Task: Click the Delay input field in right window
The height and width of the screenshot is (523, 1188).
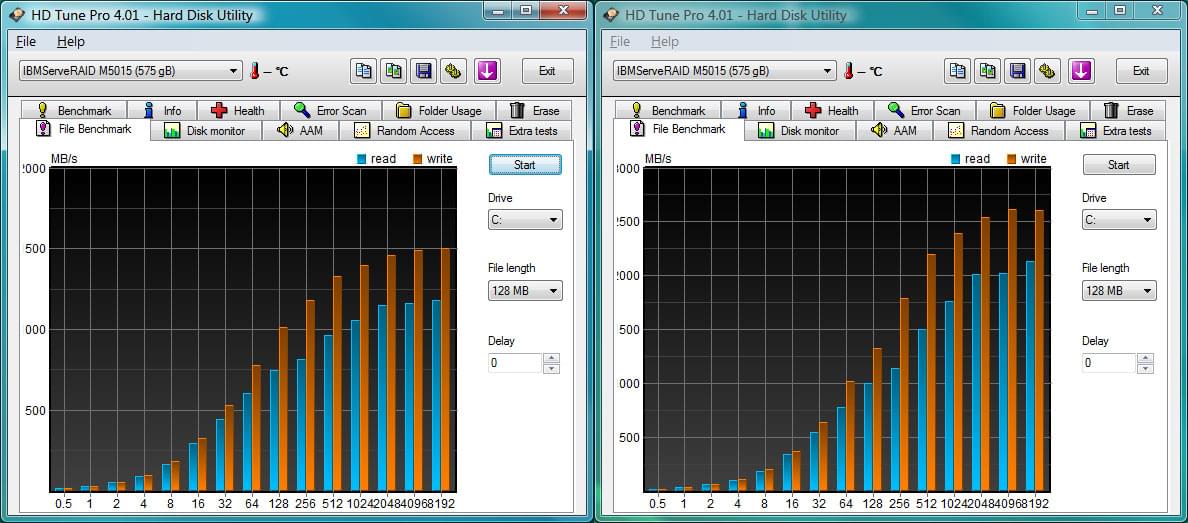Action: 1108,363
